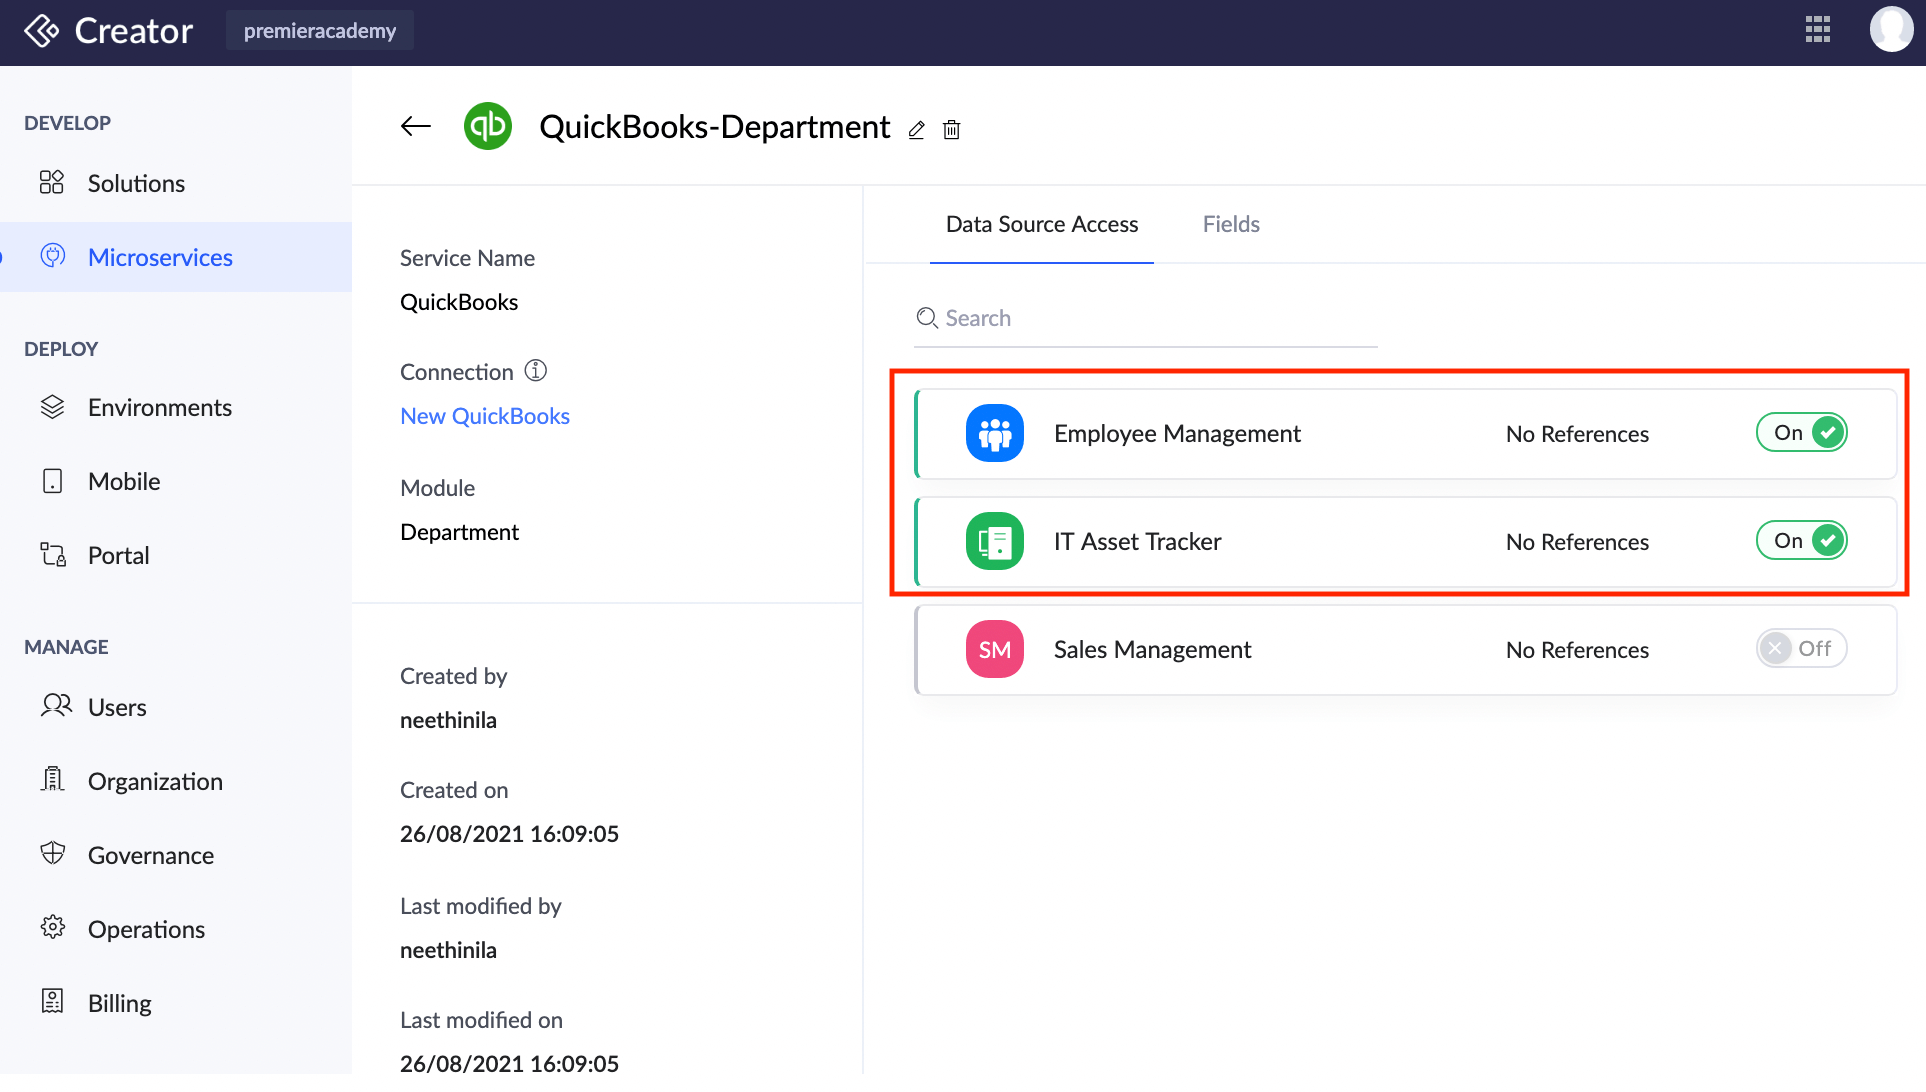Viewport: 1926px width, 1092px height.
Task: Click No References for Sales Management
Action: point(1577,649)
